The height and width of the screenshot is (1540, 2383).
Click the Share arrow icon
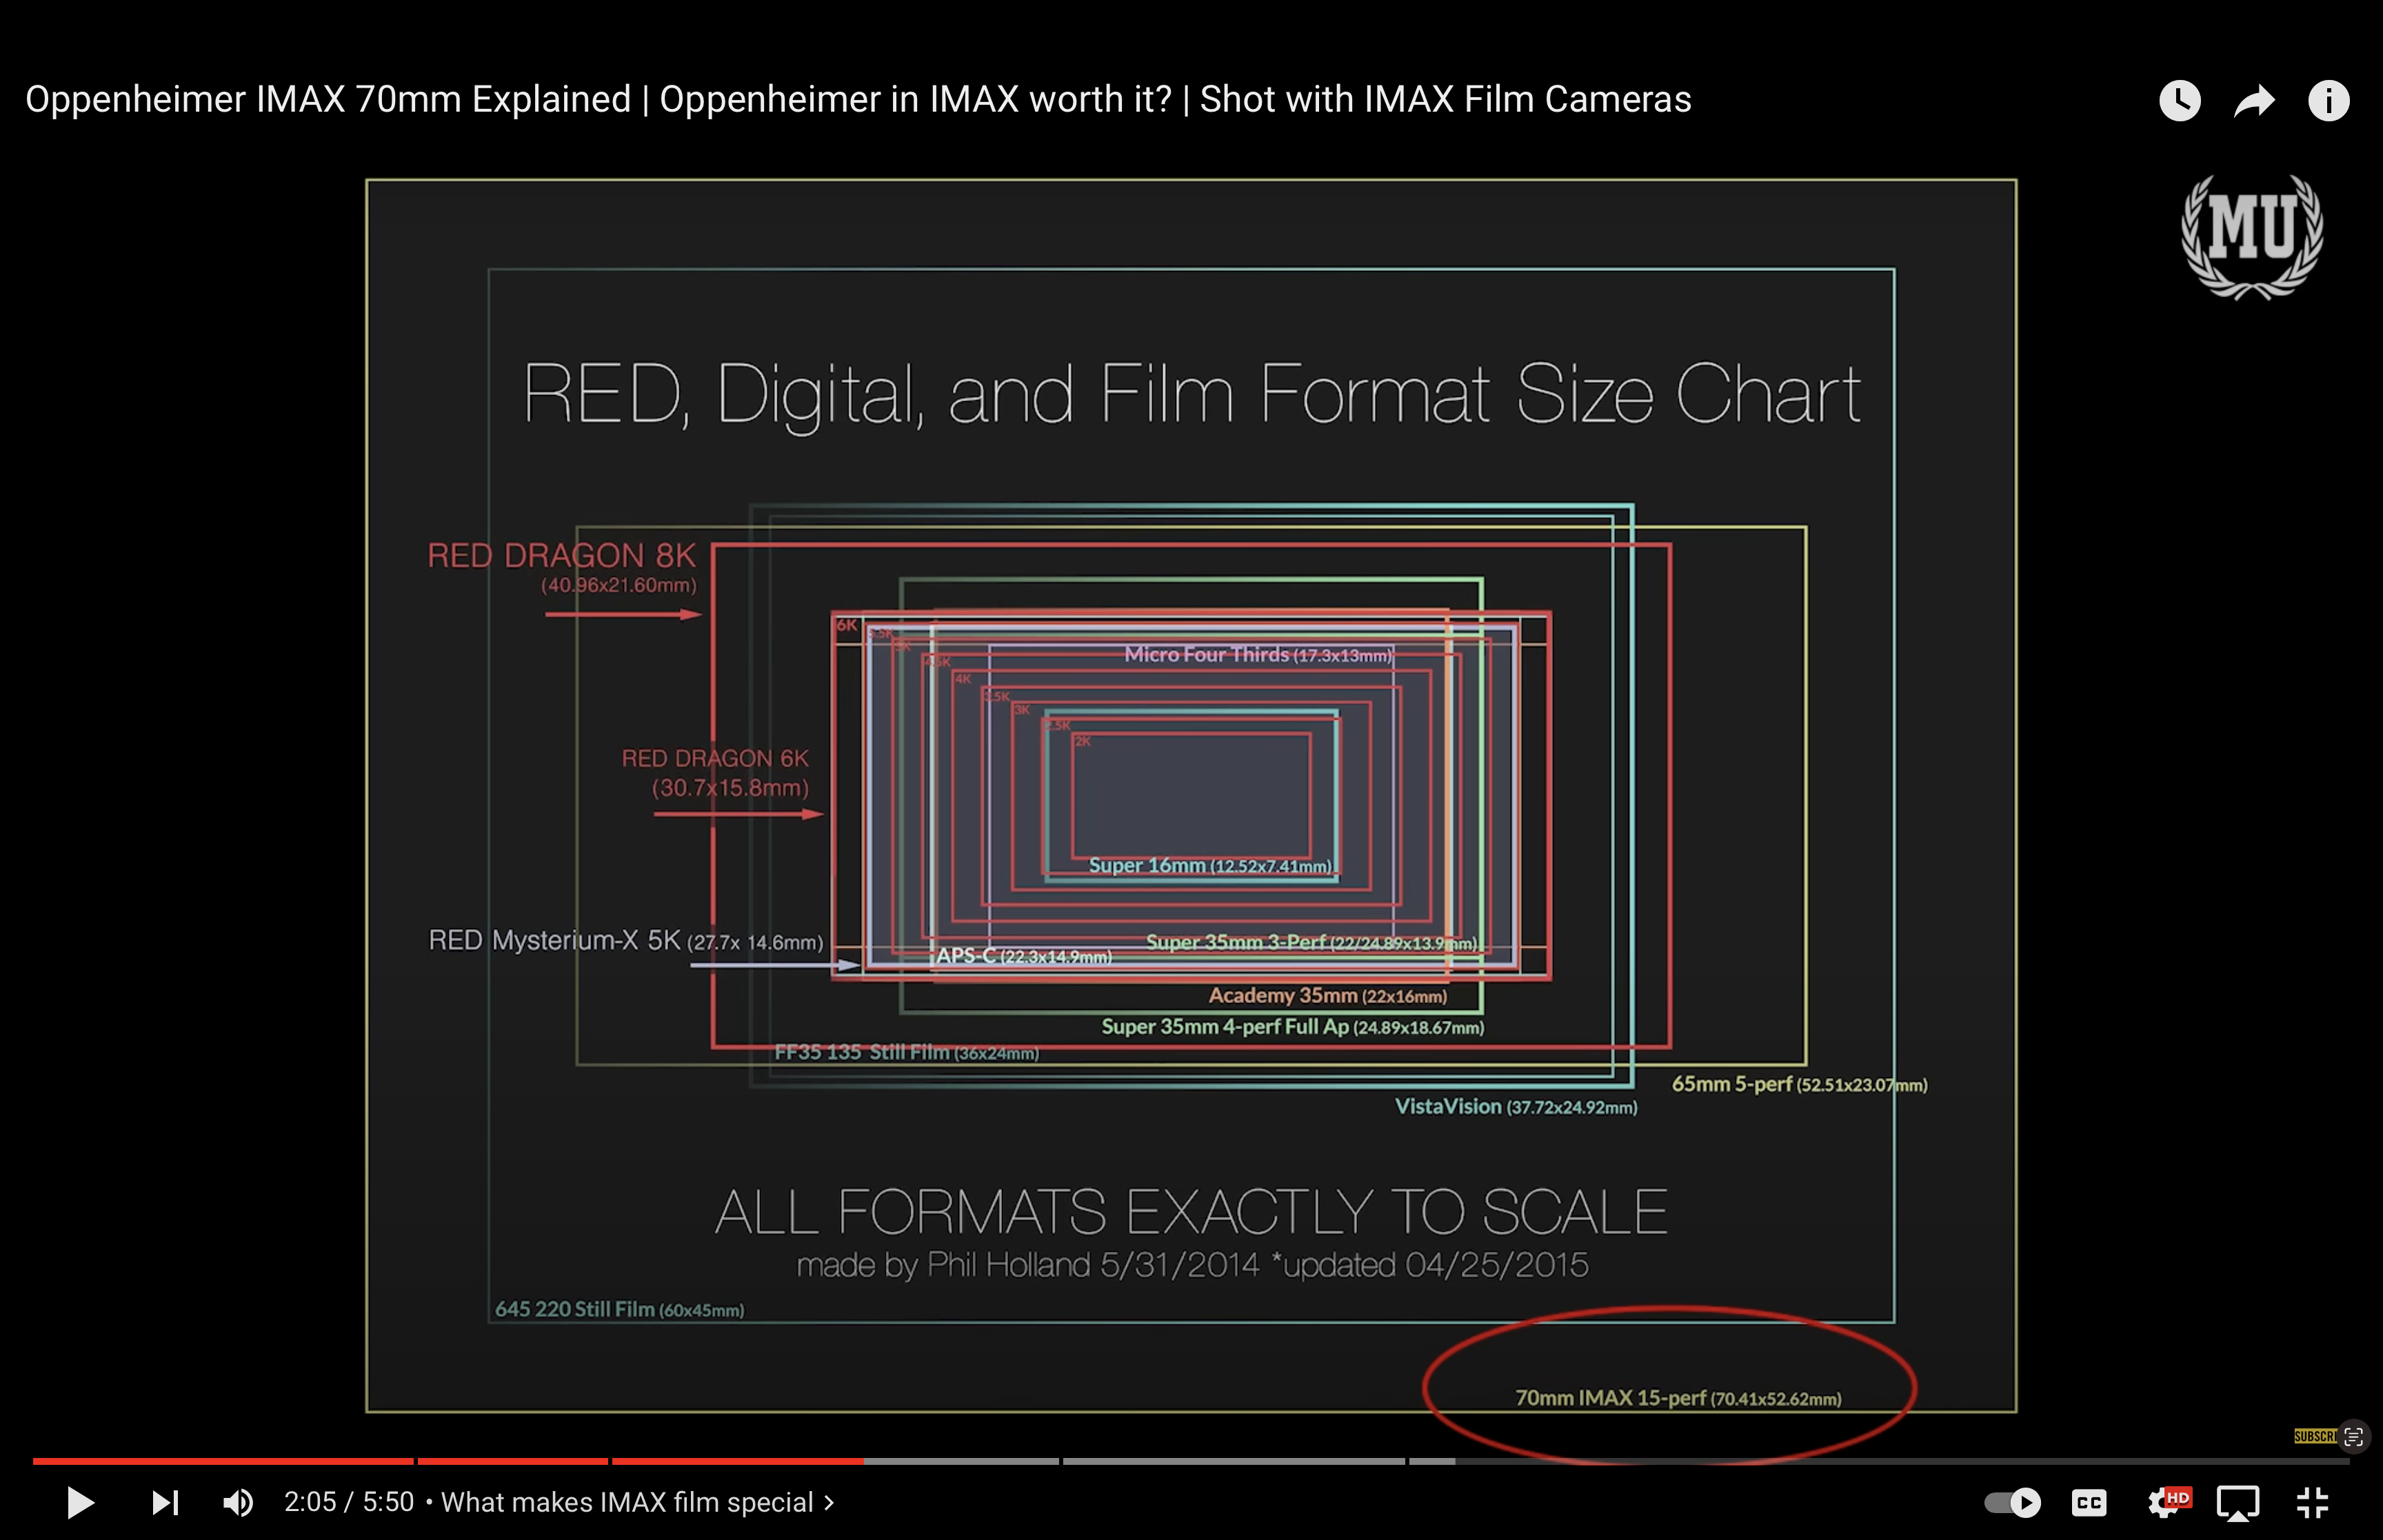point(2254,100)
